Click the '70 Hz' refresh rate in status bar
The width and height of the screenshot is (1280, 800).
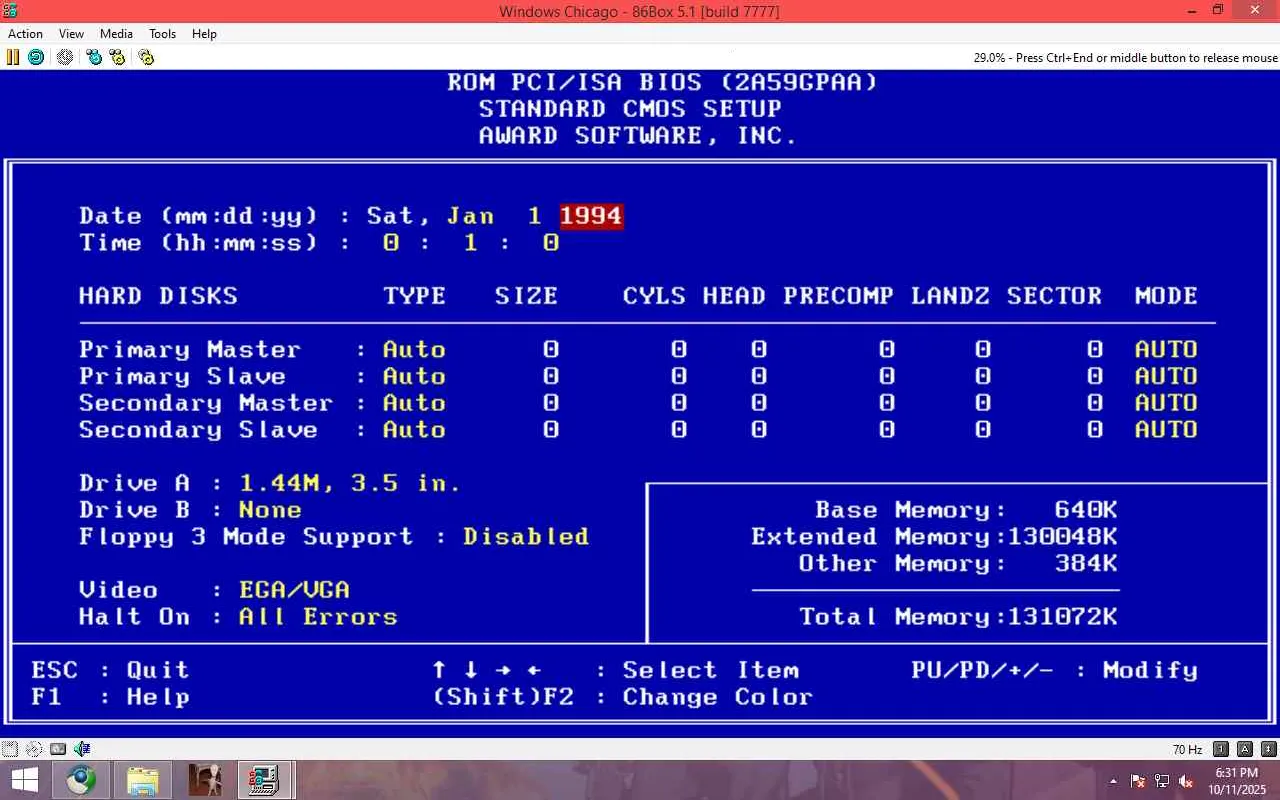click(1187, 750)
